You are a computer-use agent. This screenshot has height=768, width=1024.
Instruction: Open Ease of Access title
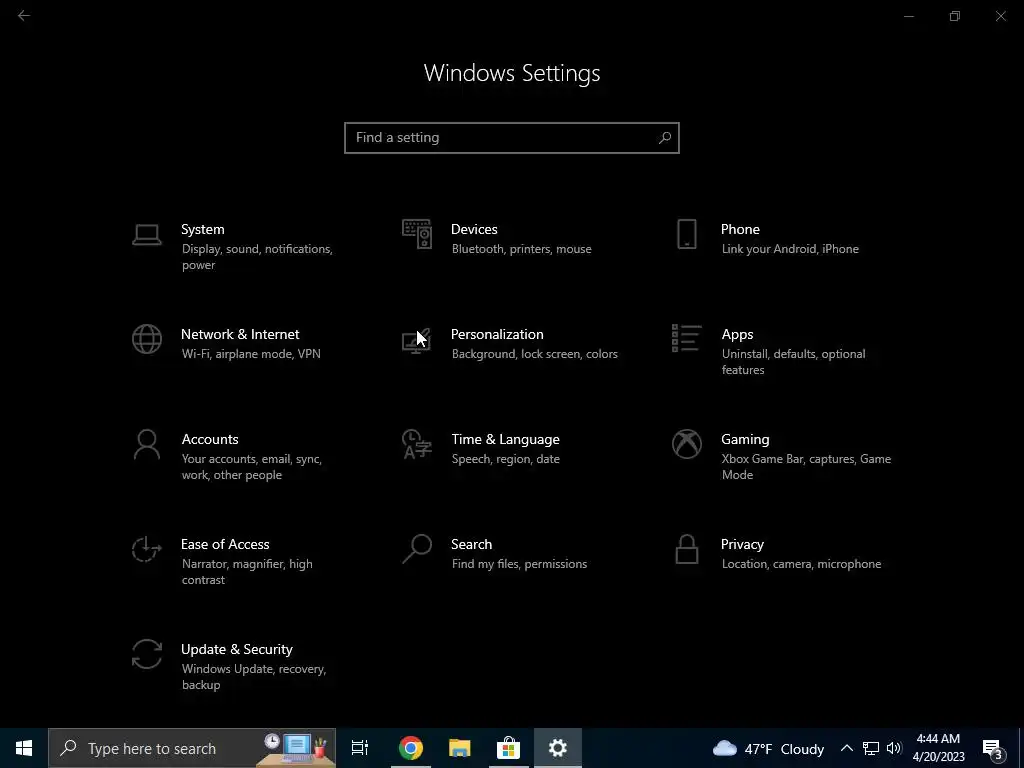point(225,544)
